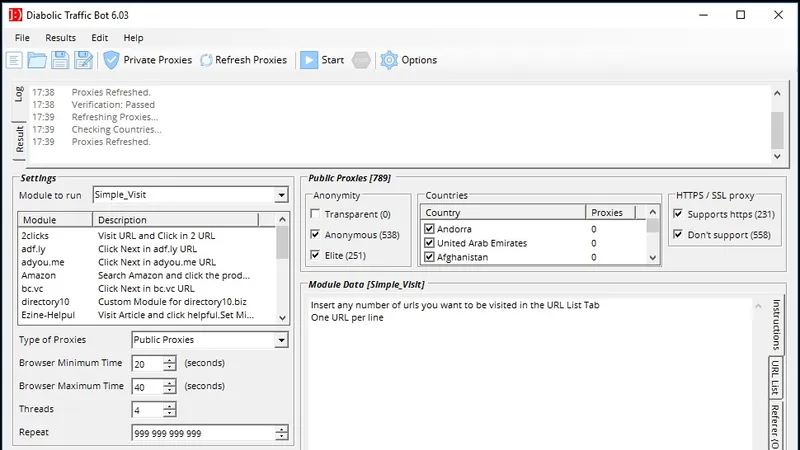Open Options via the gear icon

click(389, 60)
